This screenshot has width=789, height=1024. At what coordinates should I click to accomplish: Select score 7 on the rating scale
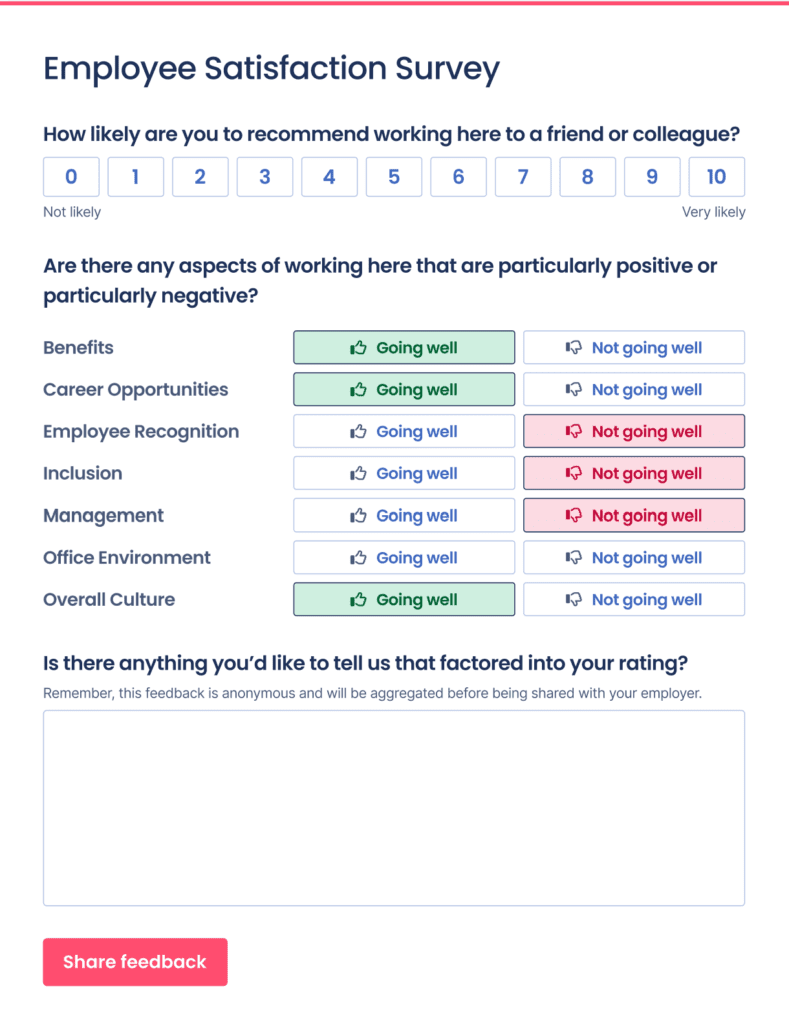(523, 176)
